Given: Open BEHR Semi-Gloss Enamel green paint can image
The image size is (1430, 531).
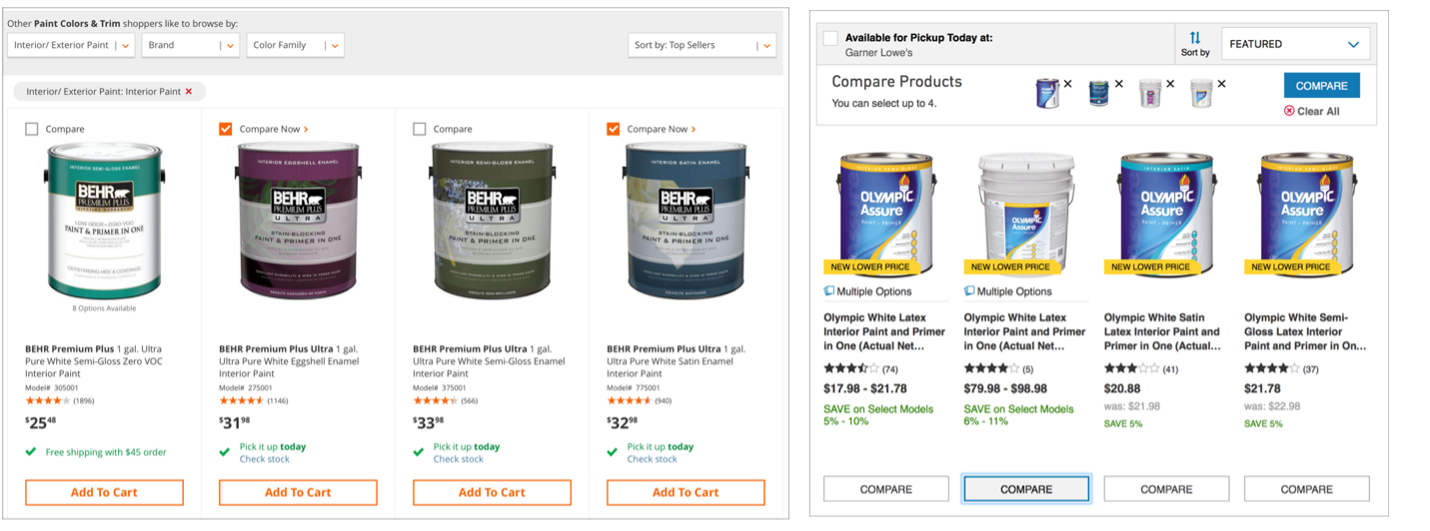Looking at the screenshot, I should pyautogui.click(x=491, y=218).
